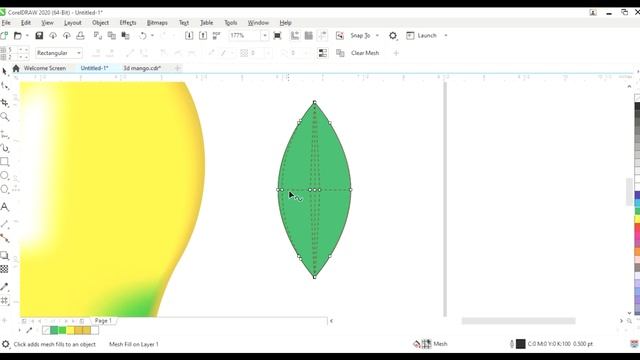Open the Window menu
Screen dimensions: 640x360
coord(258,23)
